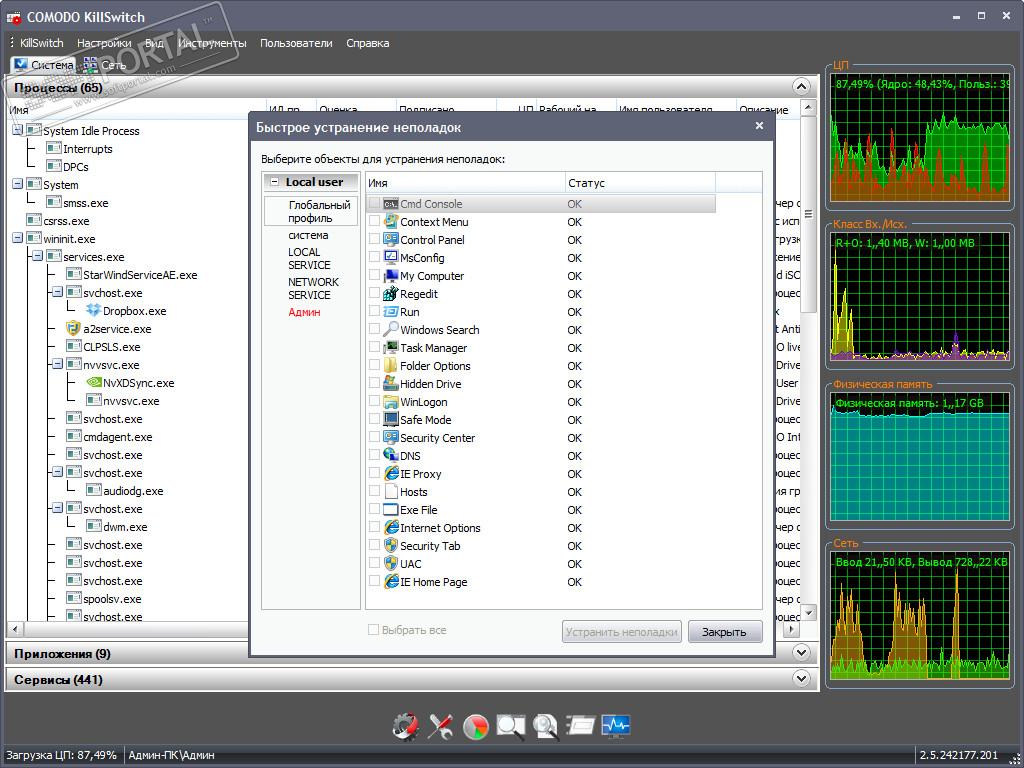
Task: Expand the Сервисы (441) section
Action: 800,679
